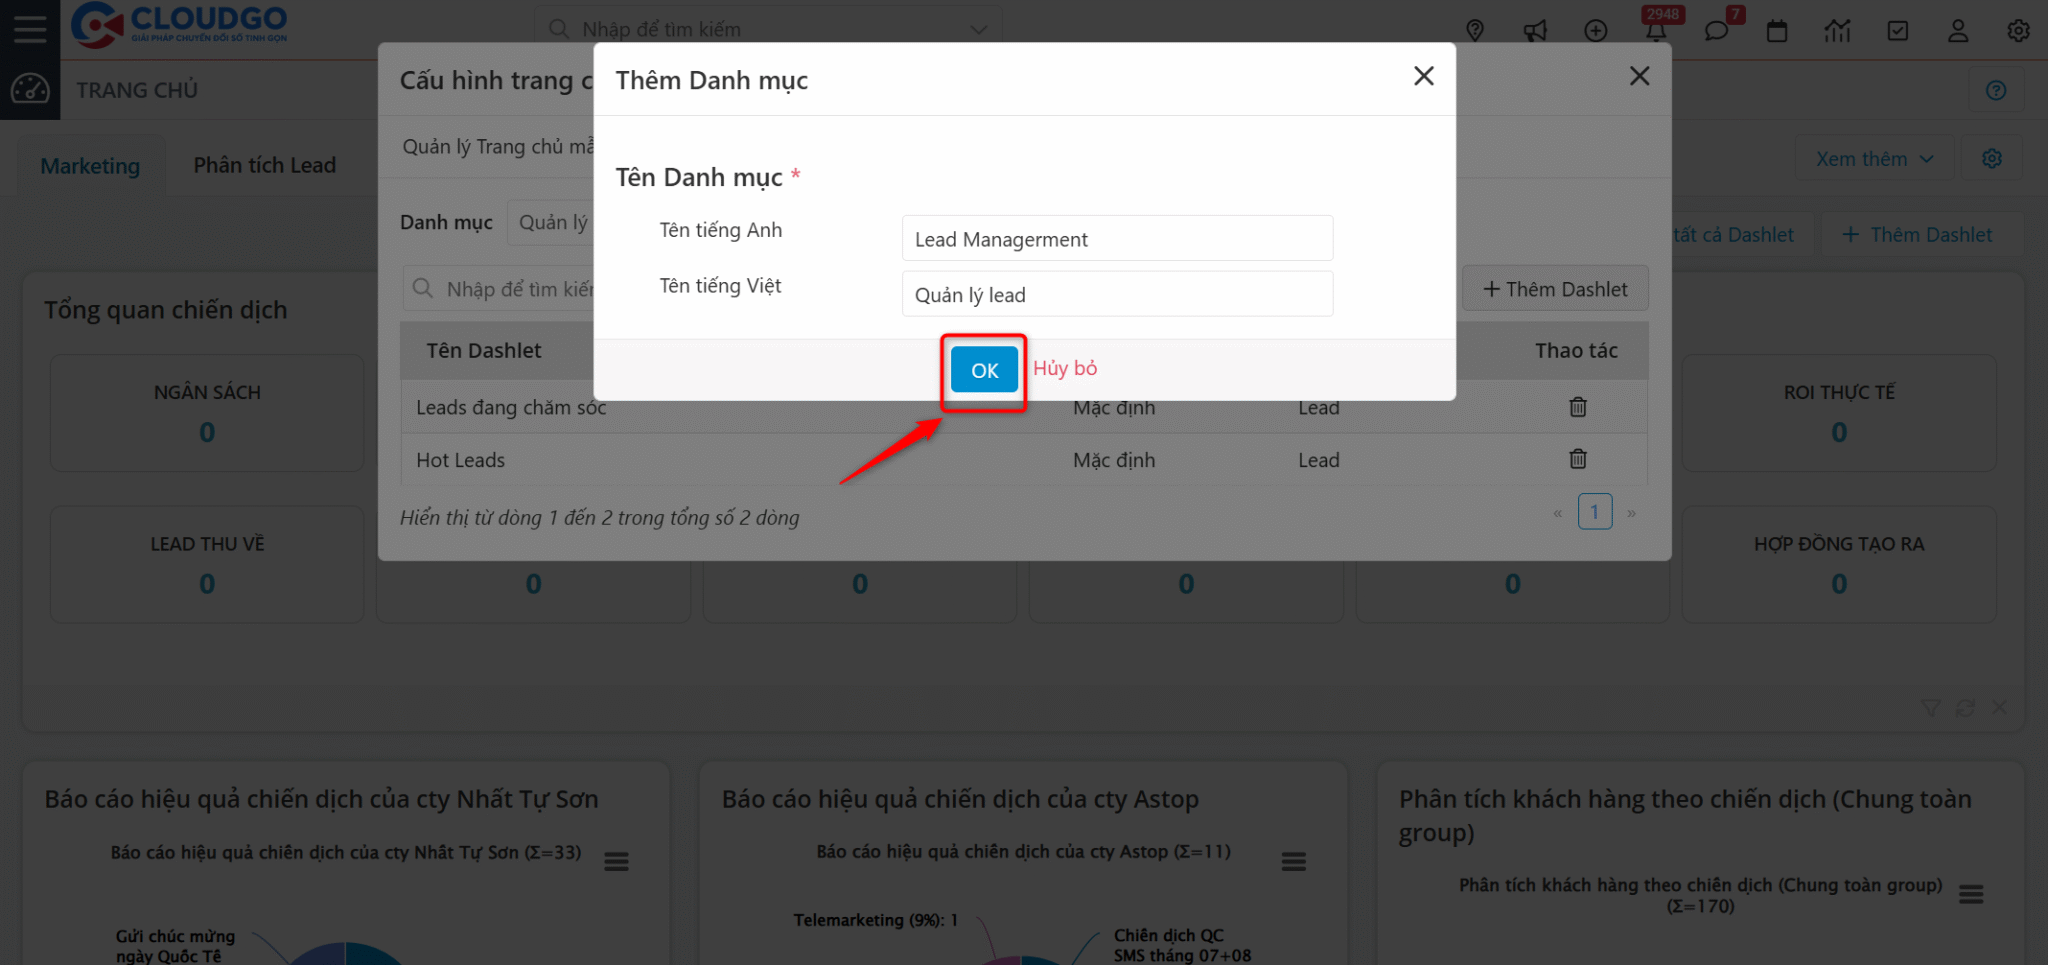The width and height of the screenshot is (2048, 965).
Task: Refresh the campaign overview widget
Action: coord(1965,708)
